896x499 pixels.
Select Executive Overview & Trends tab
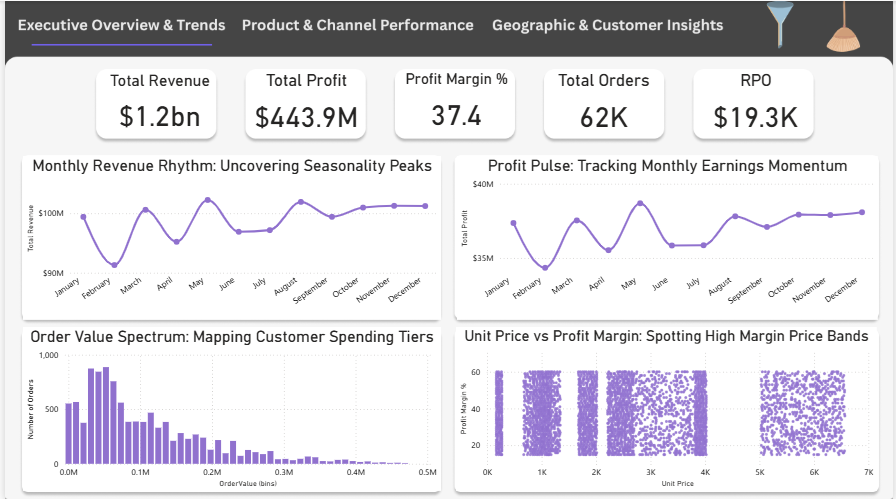click(121, 25)
